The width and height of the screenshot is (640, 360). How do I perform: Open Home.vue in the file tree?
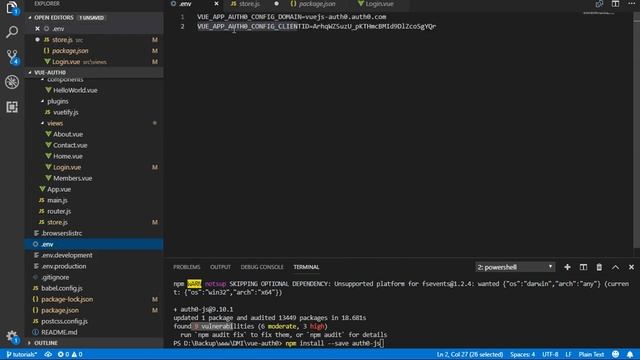[x=68, y=156]
